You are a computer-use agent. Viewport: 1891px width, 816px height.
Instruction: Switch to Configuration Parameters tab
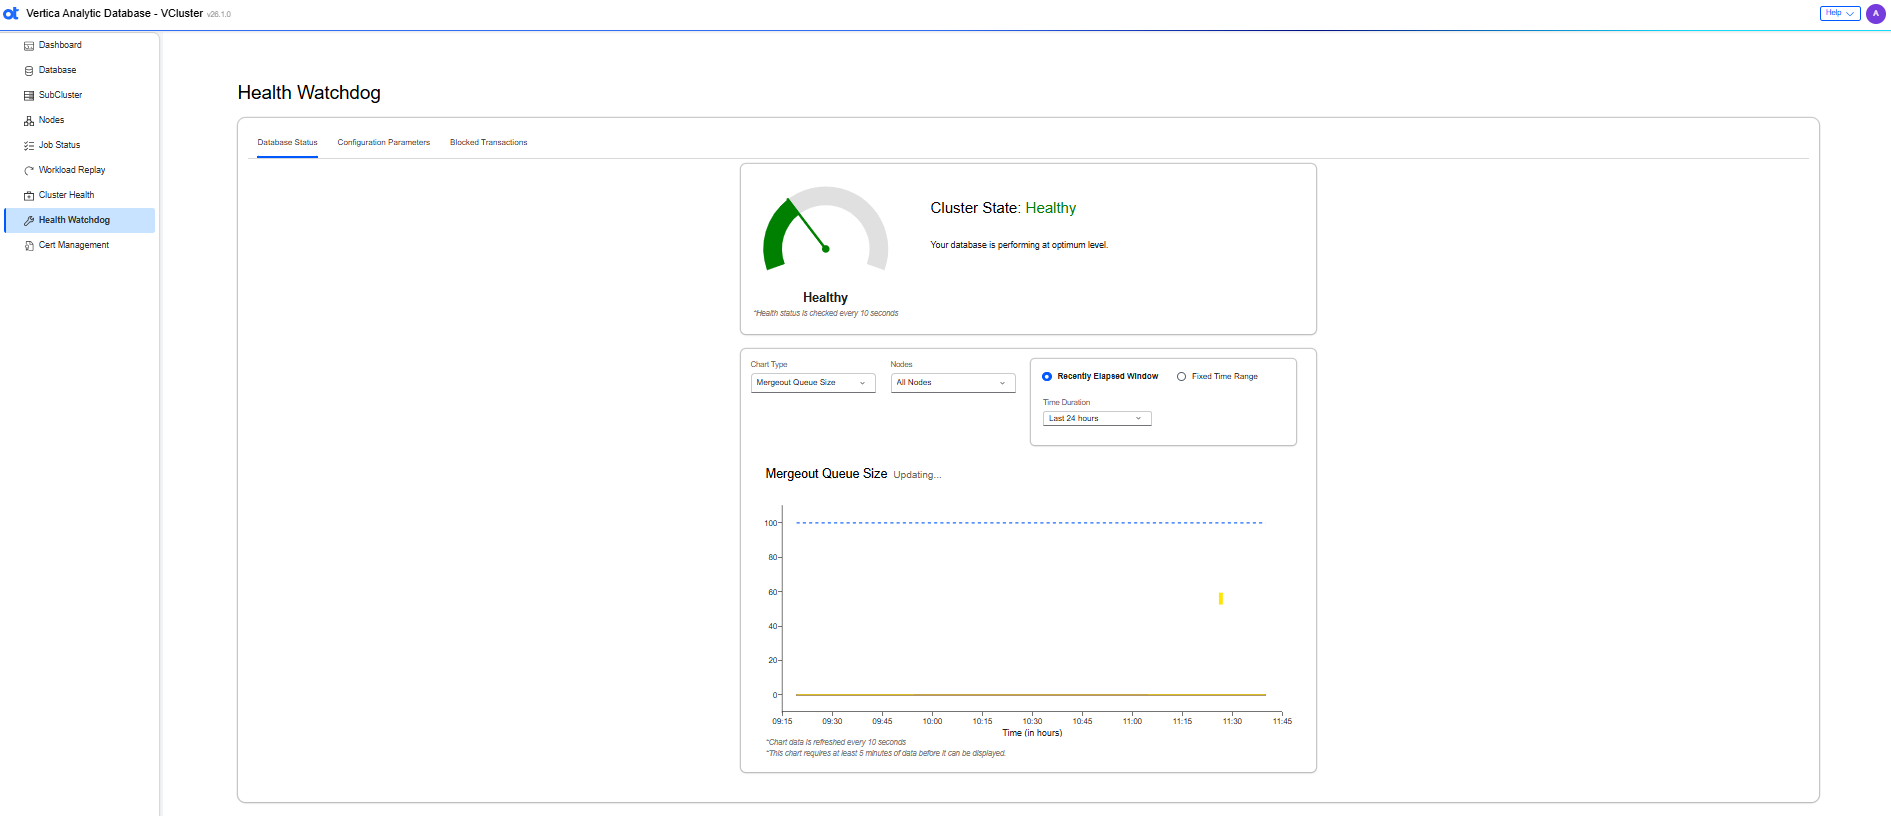coord(384,142)
